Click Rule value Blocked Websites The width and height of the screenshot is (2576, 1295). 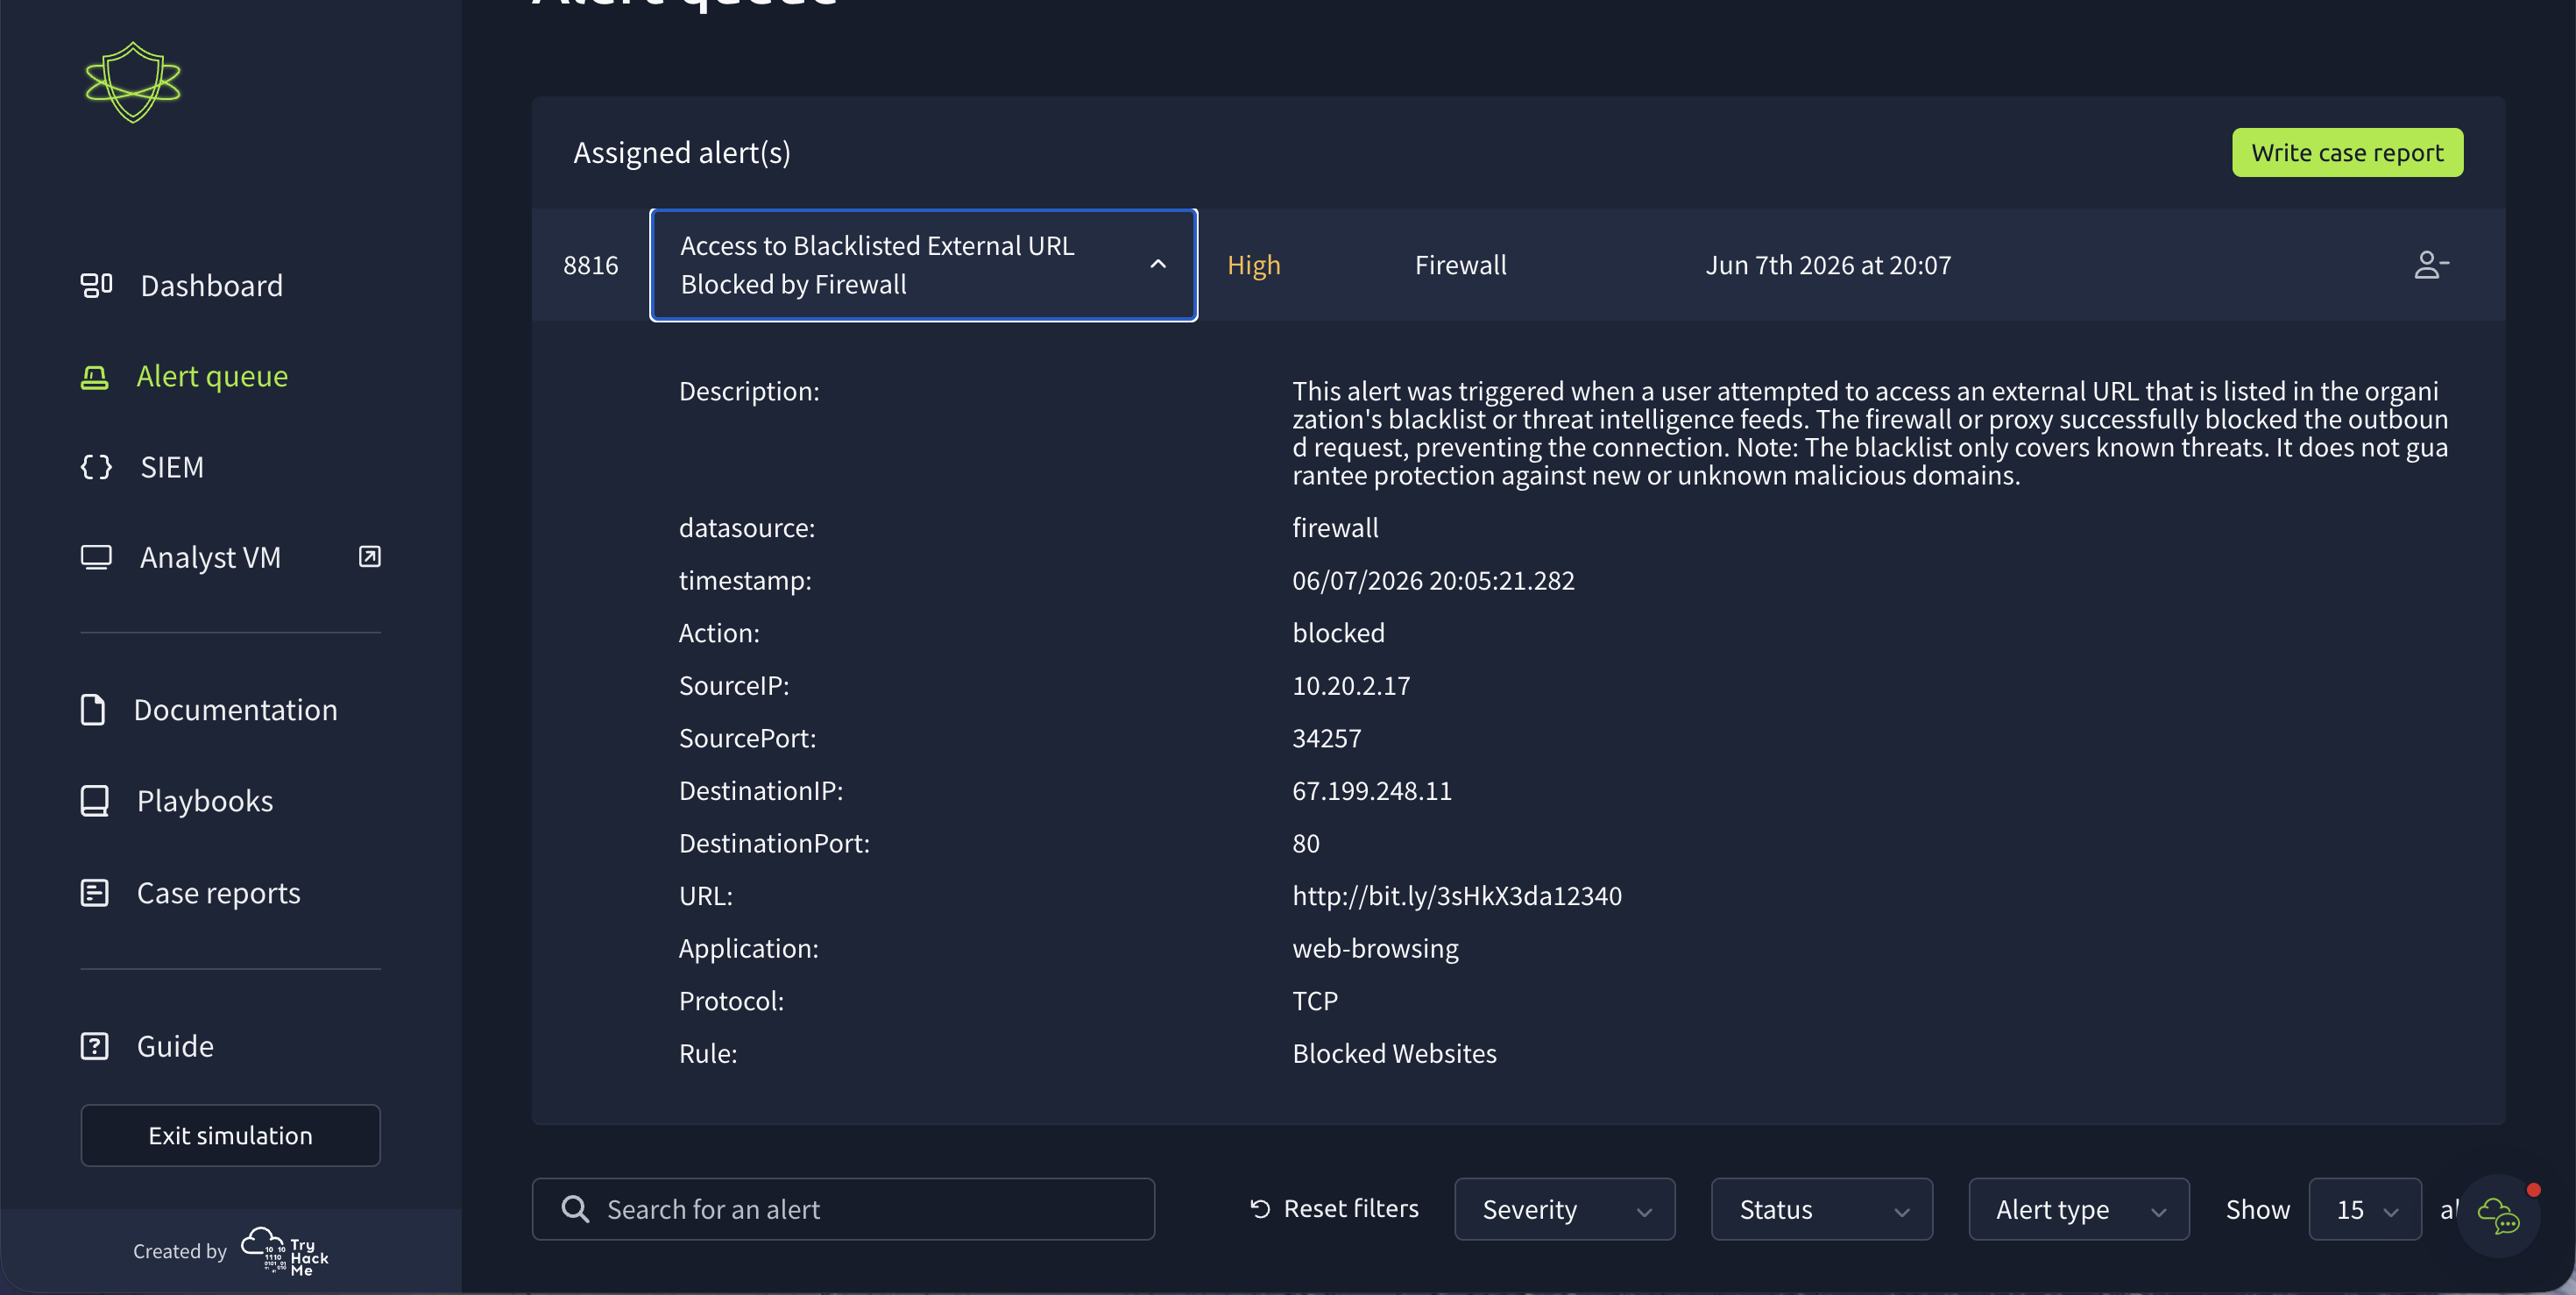click(x=1394, y=1053)
